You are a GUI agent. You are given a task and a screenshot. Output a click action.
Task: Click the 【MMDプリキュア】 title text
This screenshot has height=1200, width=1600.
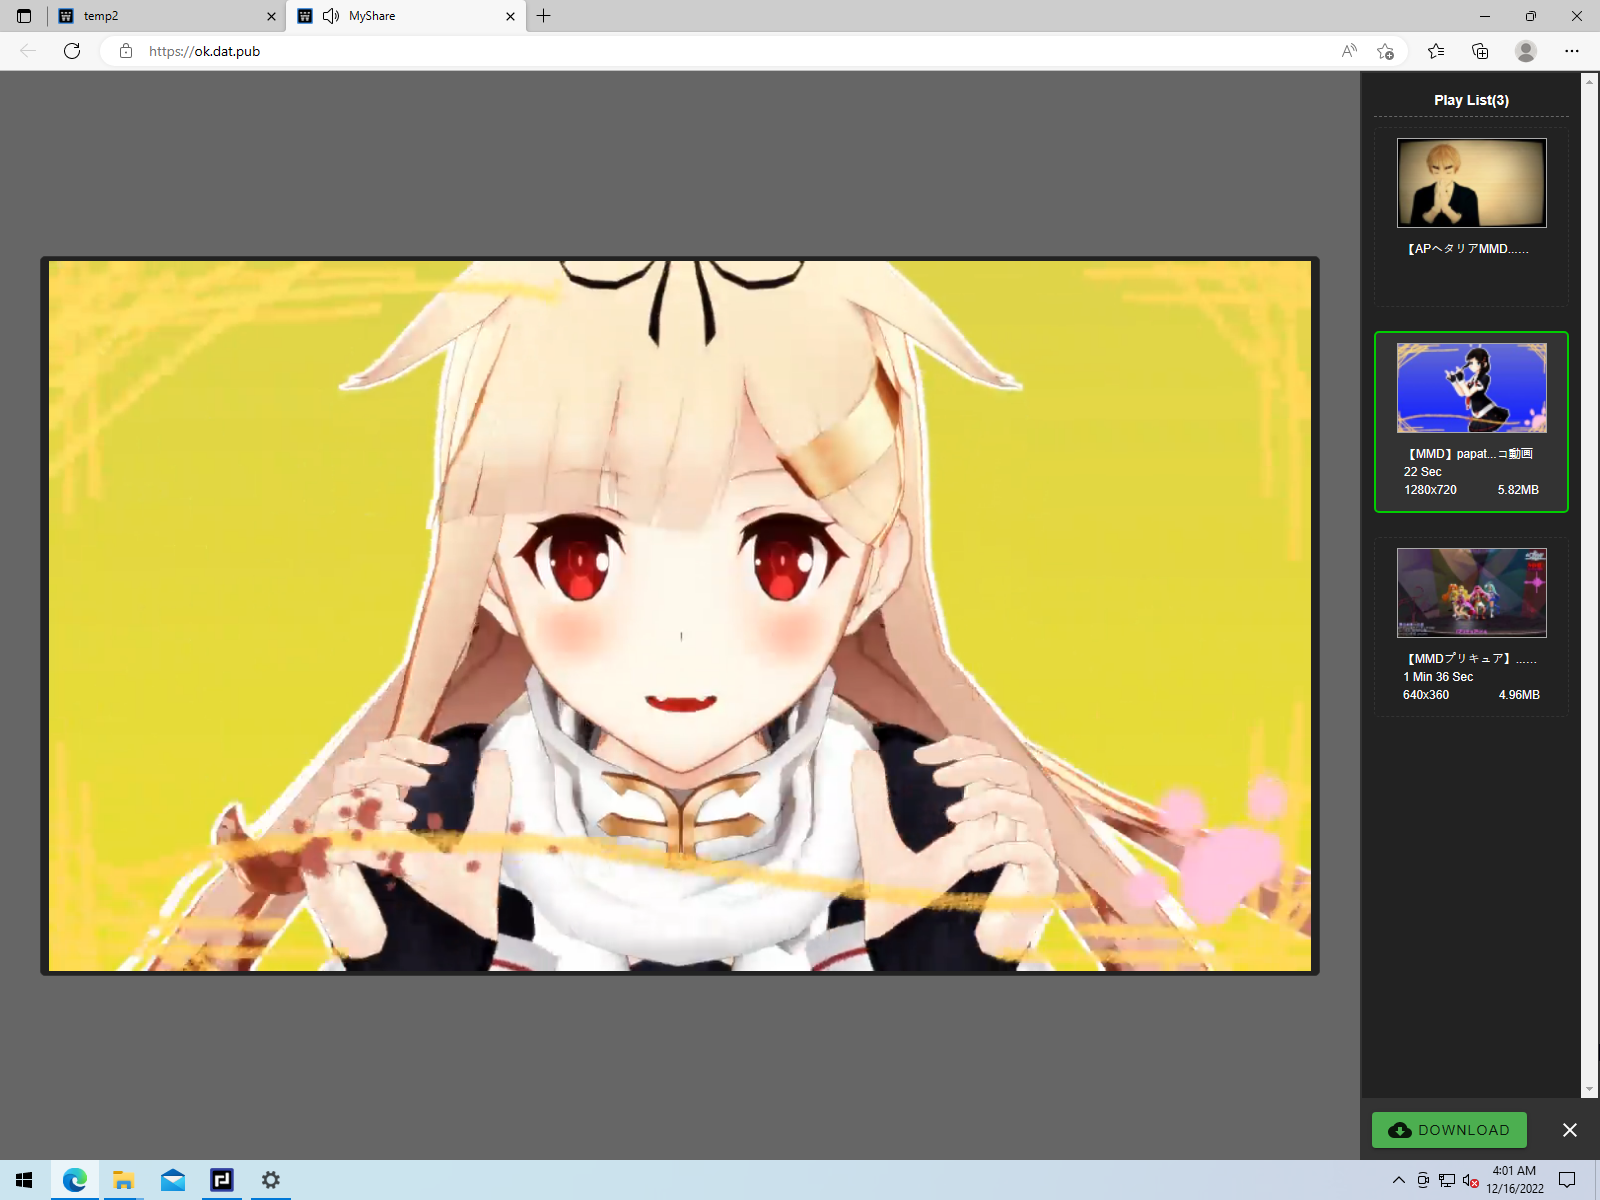[1471, 659]
